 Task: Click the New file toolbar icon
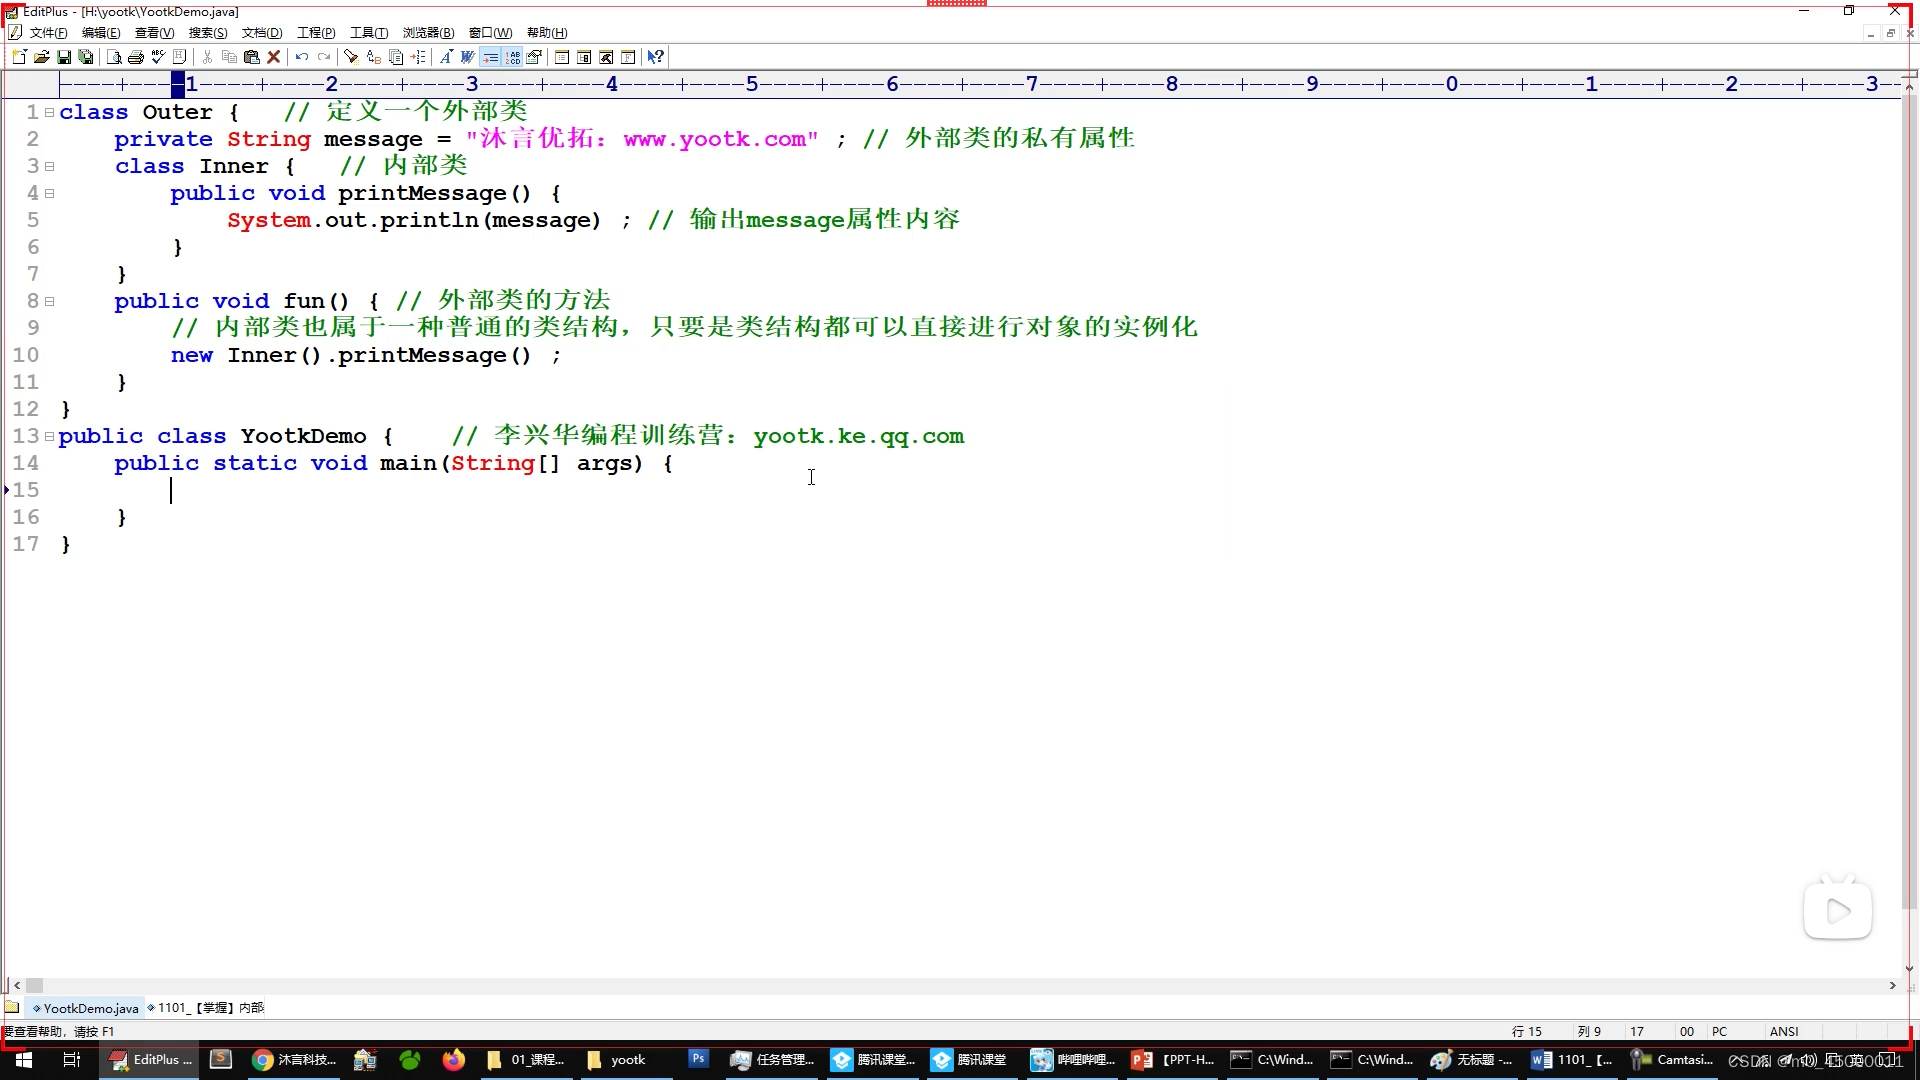coord(19,57)
